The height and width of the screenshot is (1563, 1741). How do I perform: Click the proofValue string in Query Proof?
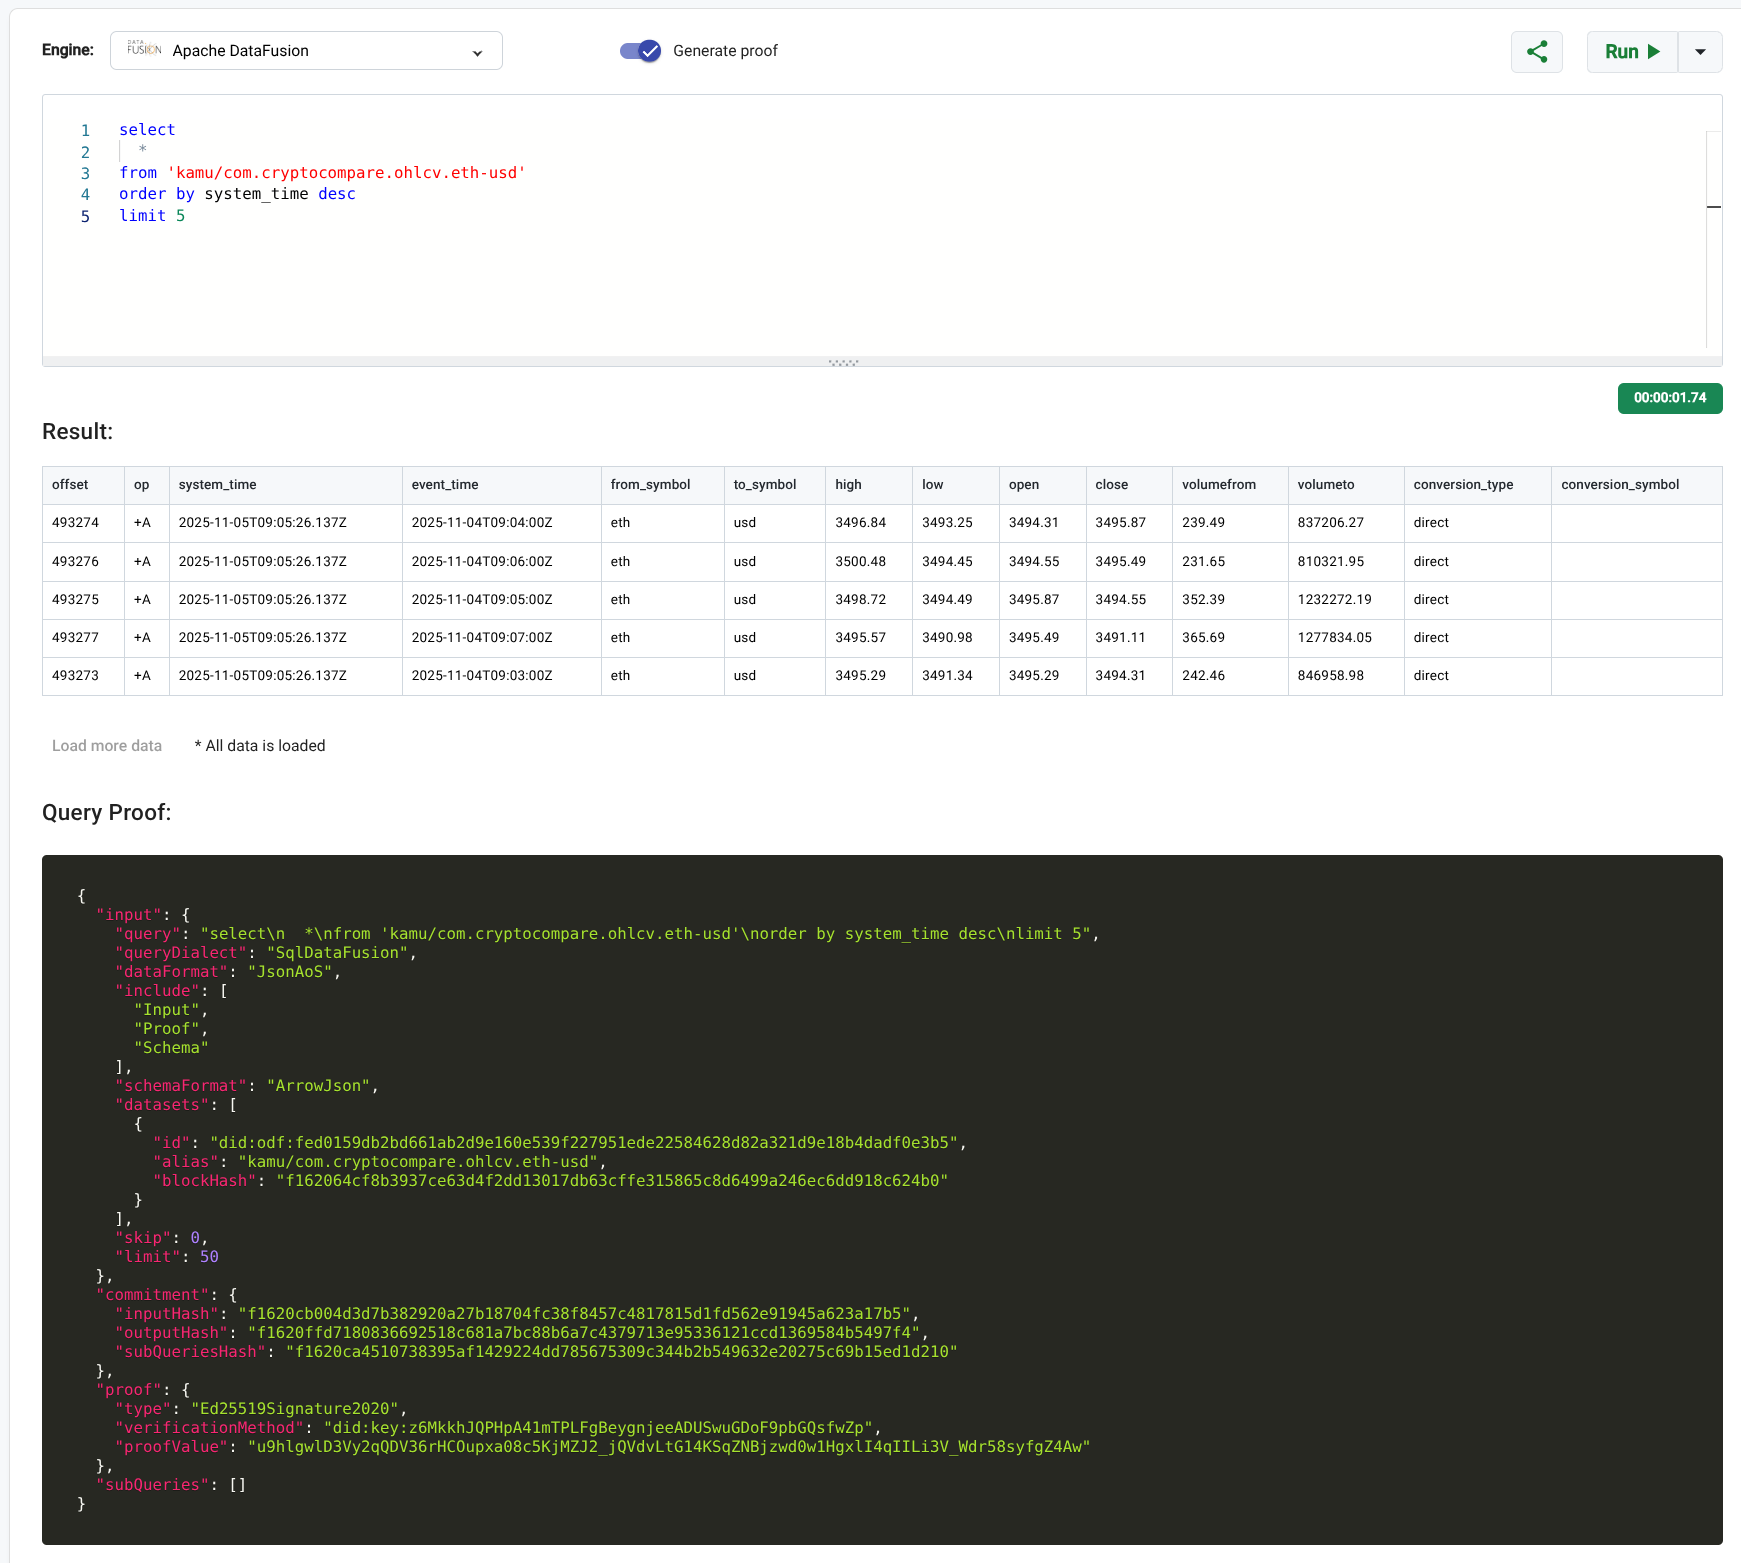click(668, 1447)
